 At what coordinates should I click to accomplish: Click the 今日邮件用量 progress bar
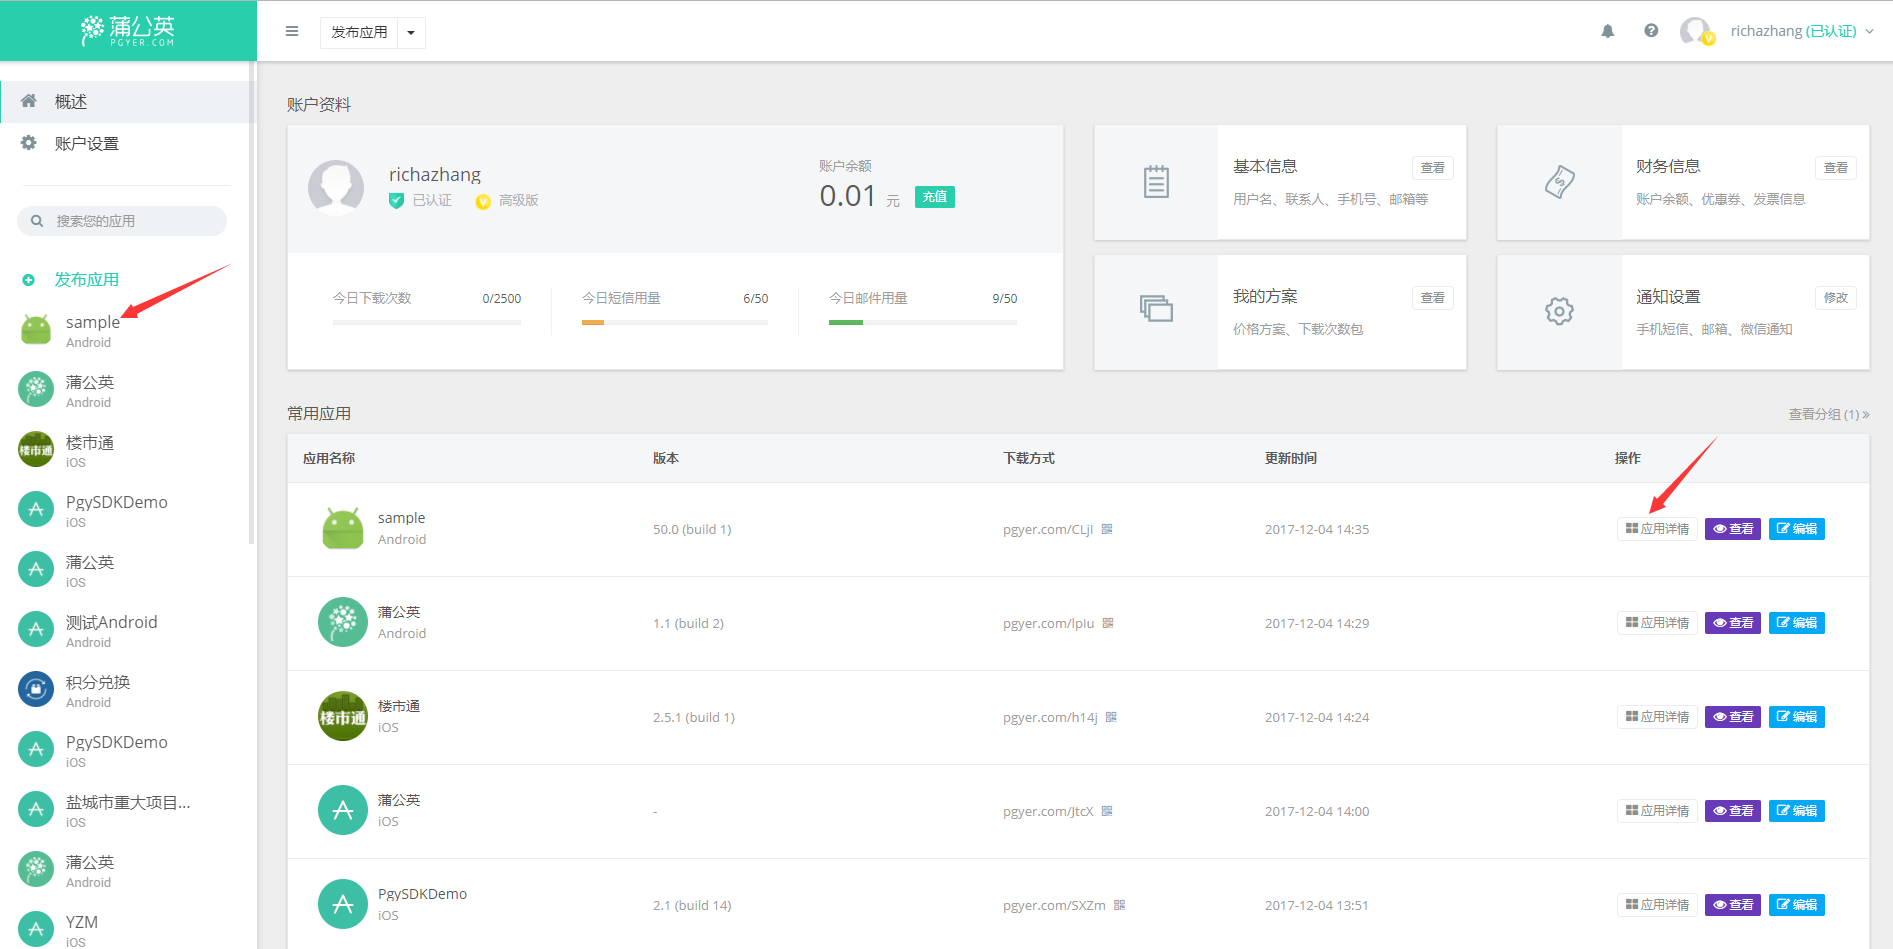point(923,323)
